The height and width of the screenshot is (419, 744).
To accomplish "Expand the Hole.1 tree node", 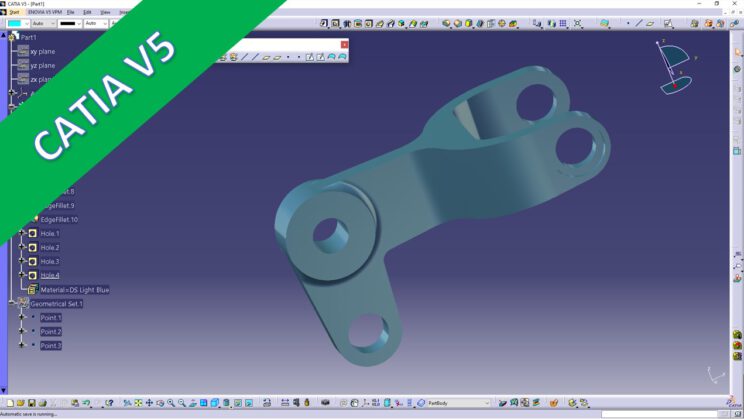I will (x=21, y=233).
